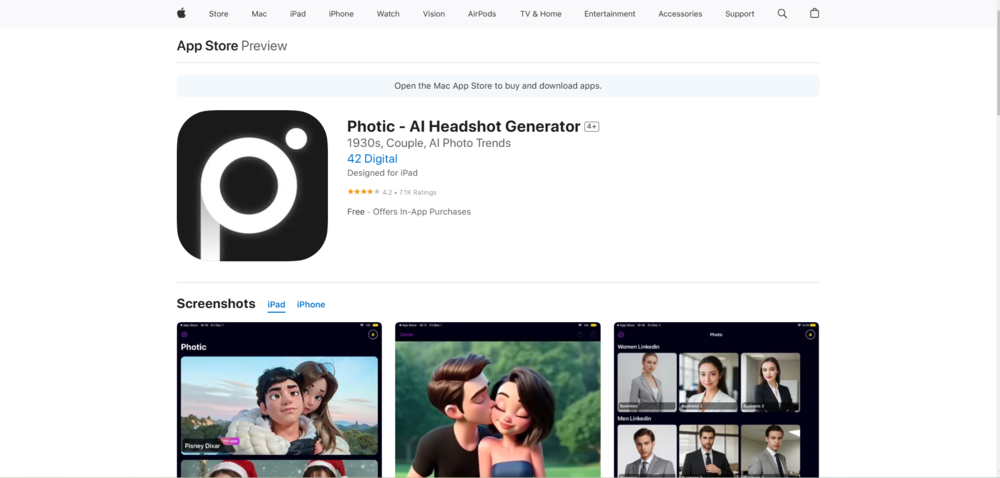Image resolution: width=1000 pixels, height=478 pixels.
Task: Select iPhone in navigation bar
Action: pos(341,14)
